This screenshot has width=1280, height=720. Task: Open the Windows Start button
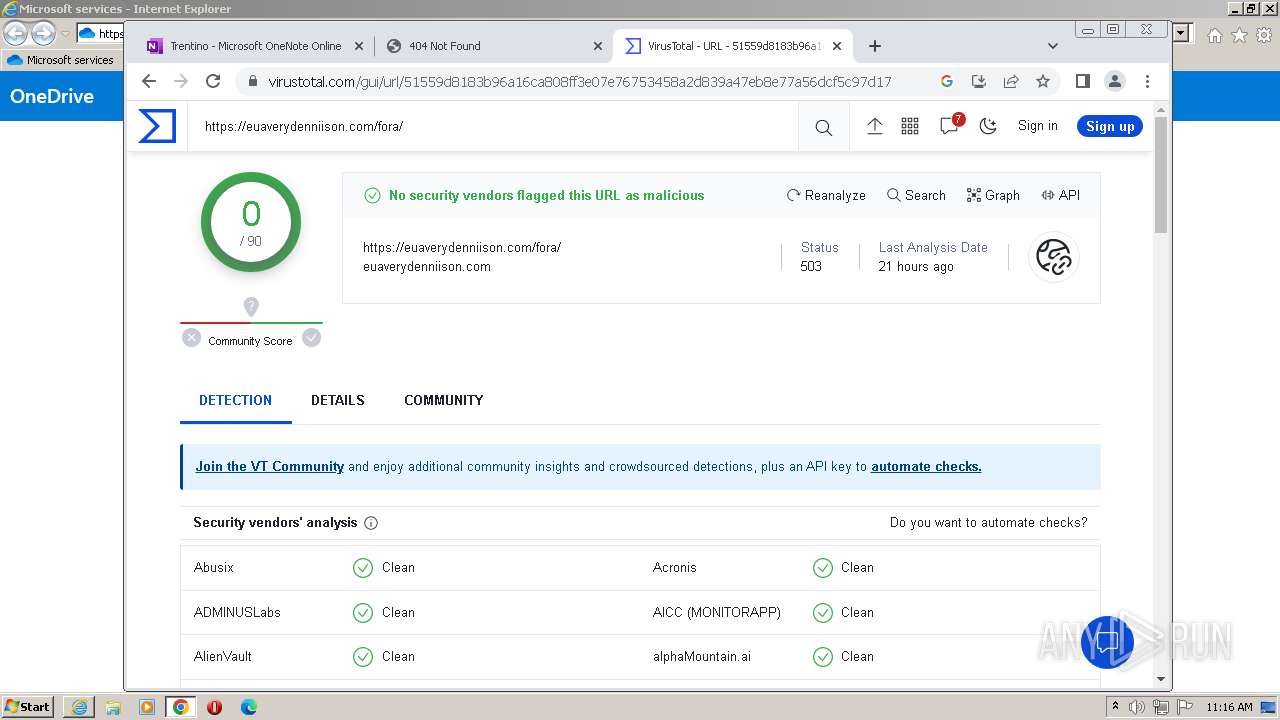[x=28, y=706]
